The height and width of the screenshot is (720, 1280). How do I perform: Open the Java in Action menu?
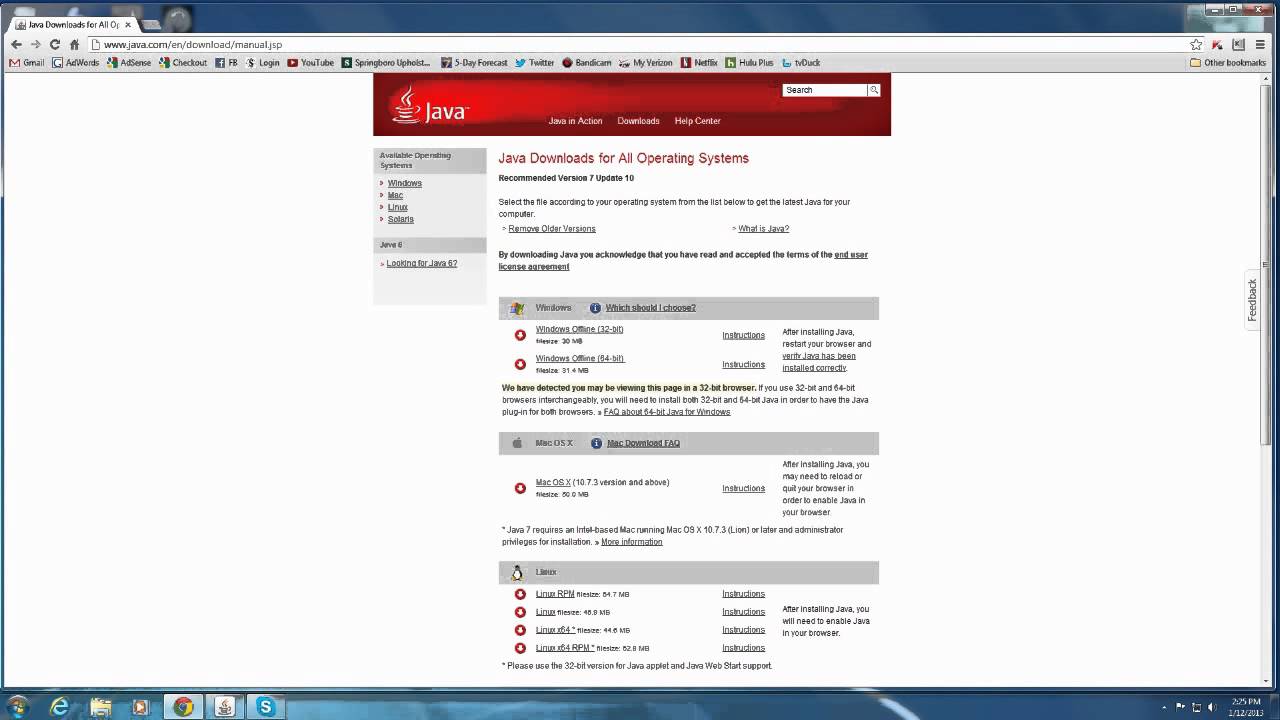tap(575, 121)
